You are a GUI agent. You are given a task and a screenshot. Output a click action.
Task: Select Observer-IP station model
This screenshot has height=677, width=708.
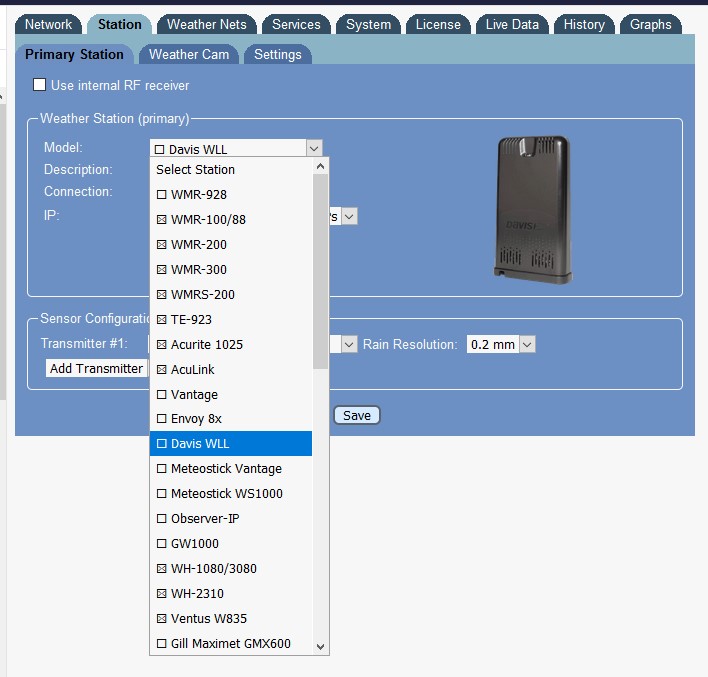(x=231, y=518)
